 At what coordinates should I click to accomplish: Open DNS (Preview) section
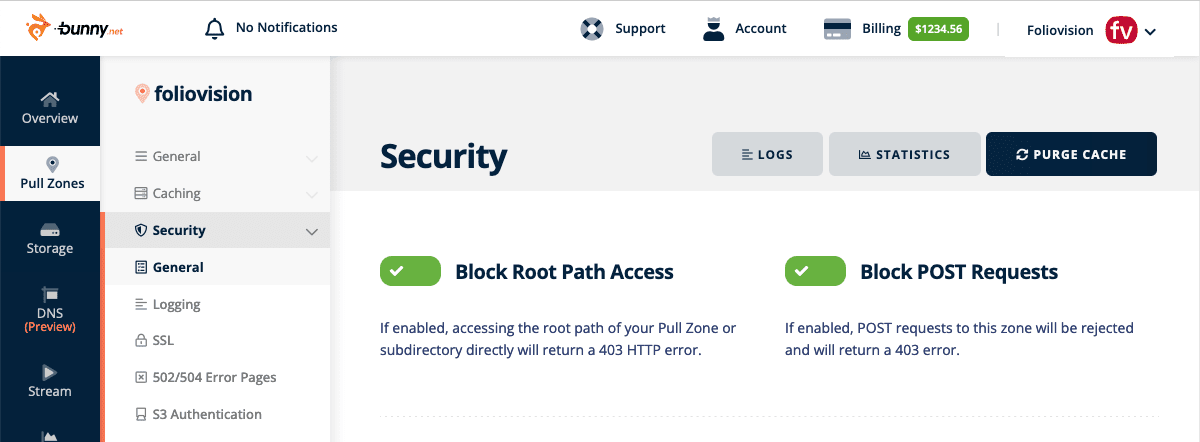(50, 309)
